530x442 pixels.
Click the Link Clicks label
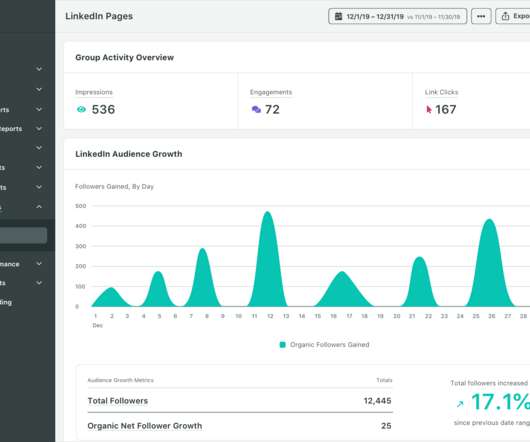pyautogui.click(x=441, y=92)
